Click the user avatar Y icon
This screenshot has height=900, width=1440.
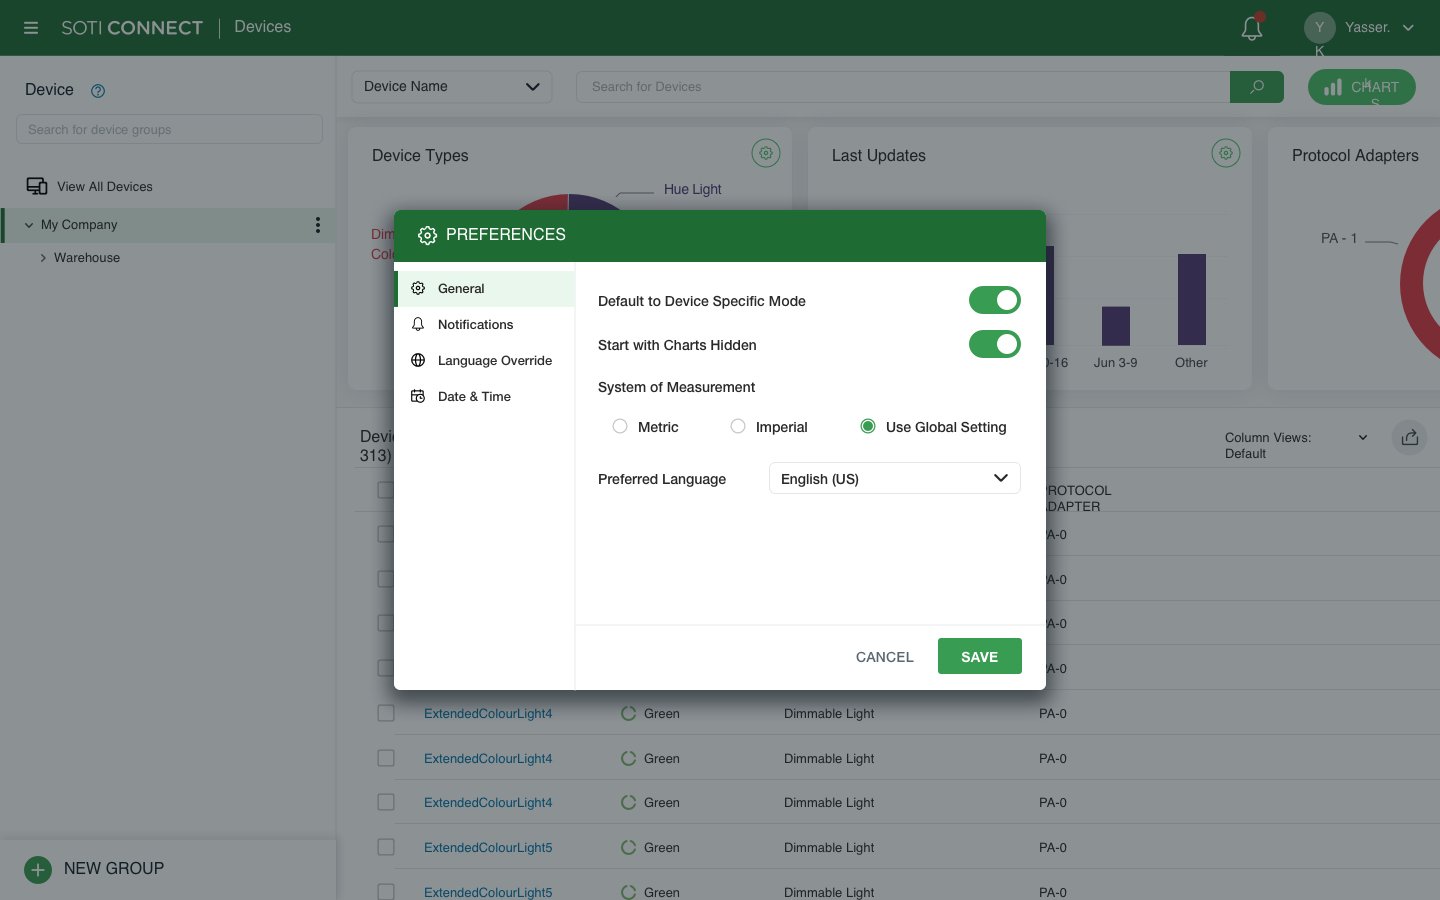1319,27
